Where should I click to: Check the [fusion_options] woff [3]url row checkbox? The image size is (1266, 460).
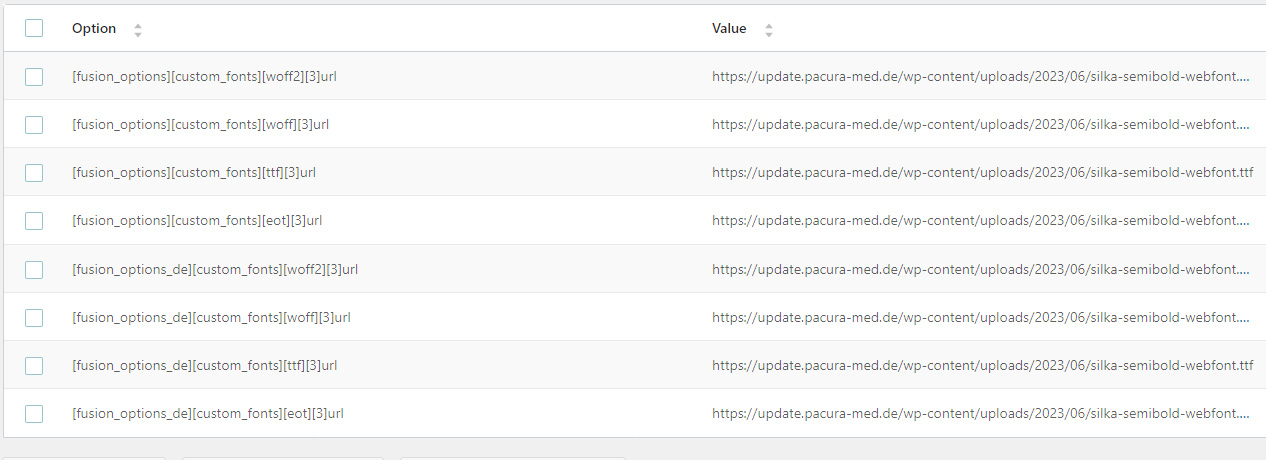(x=34, y=124)
